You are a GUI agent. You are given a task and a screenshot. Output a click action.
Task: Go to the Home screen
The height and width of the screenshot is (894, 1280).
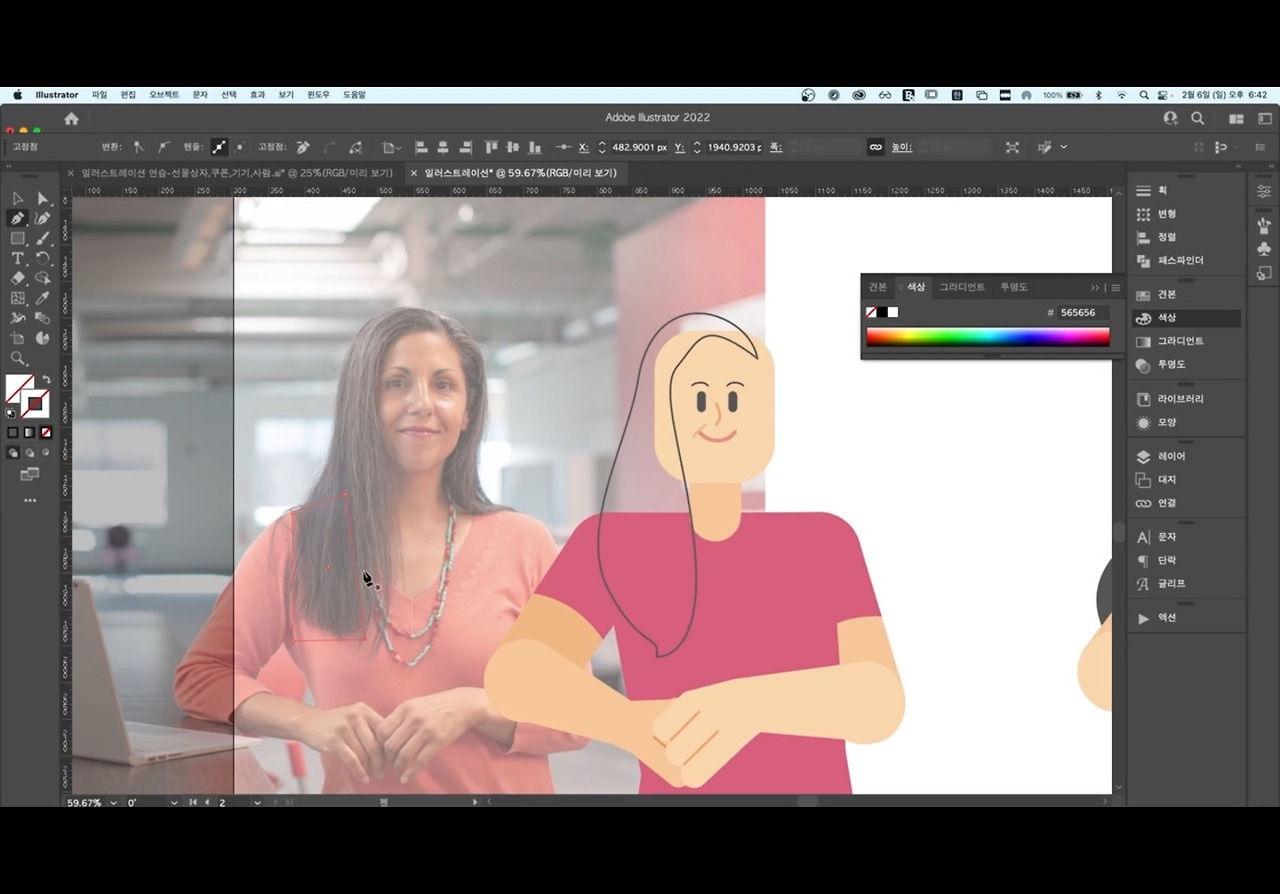point(71,118)
